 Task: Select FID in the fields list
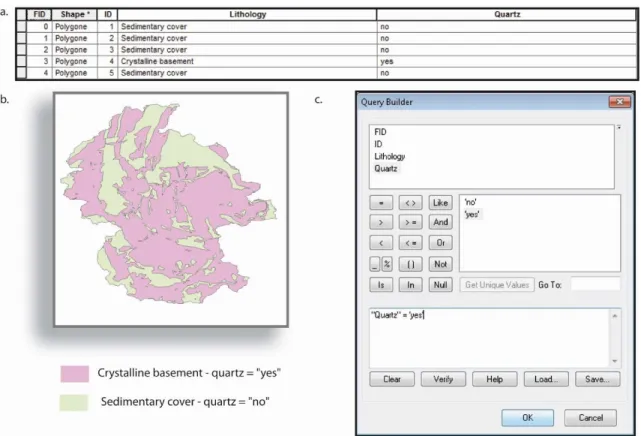pos(380,132)
